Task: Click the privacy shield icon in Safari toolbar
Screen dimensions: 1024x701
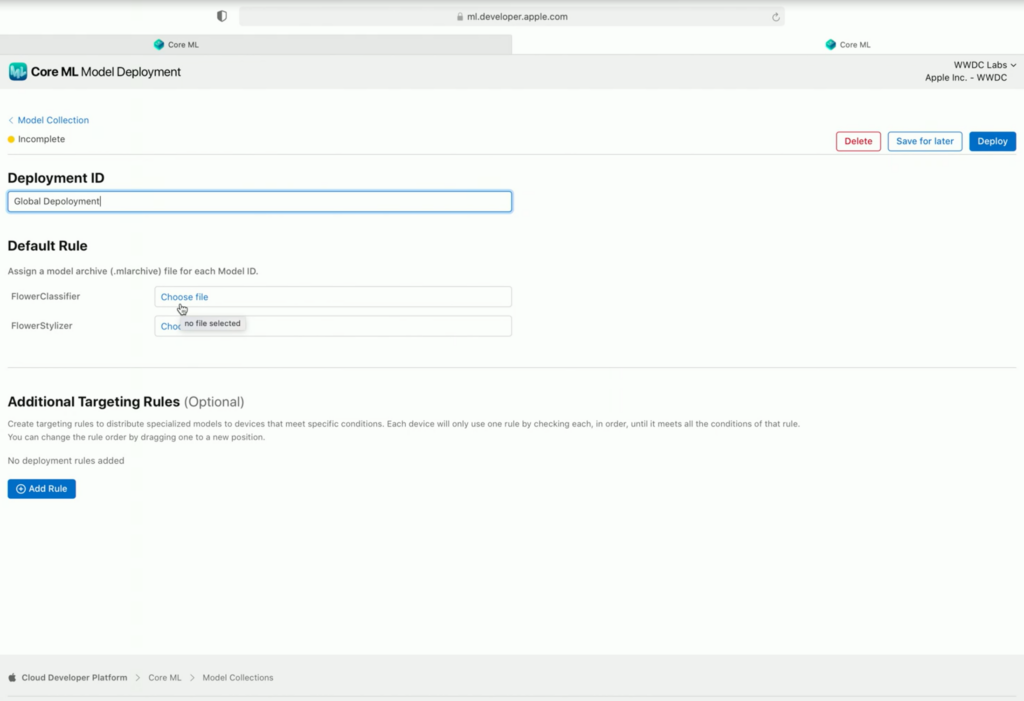Action: (x=222, y=16)
